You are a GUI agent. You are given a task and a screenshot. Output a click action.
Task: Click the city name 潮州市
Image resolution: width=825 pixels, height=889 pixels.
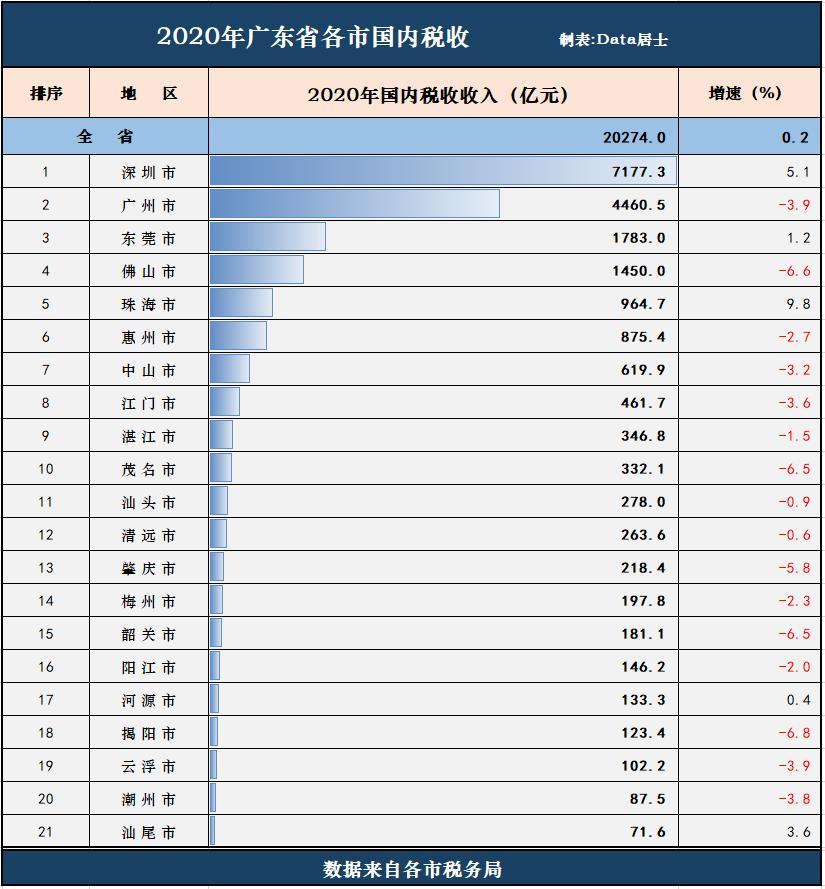click(x=149, y=799)
